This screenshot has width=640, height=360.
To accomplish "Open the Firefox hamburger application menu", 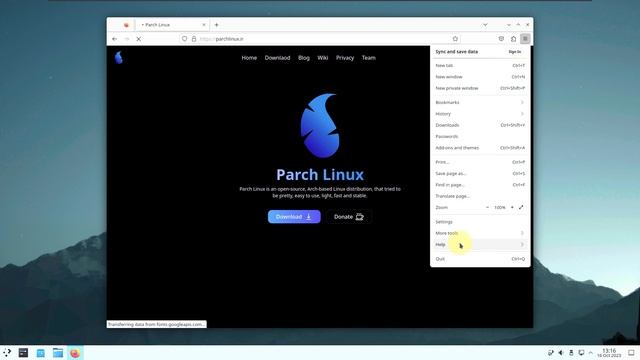I will click(525, 39).
